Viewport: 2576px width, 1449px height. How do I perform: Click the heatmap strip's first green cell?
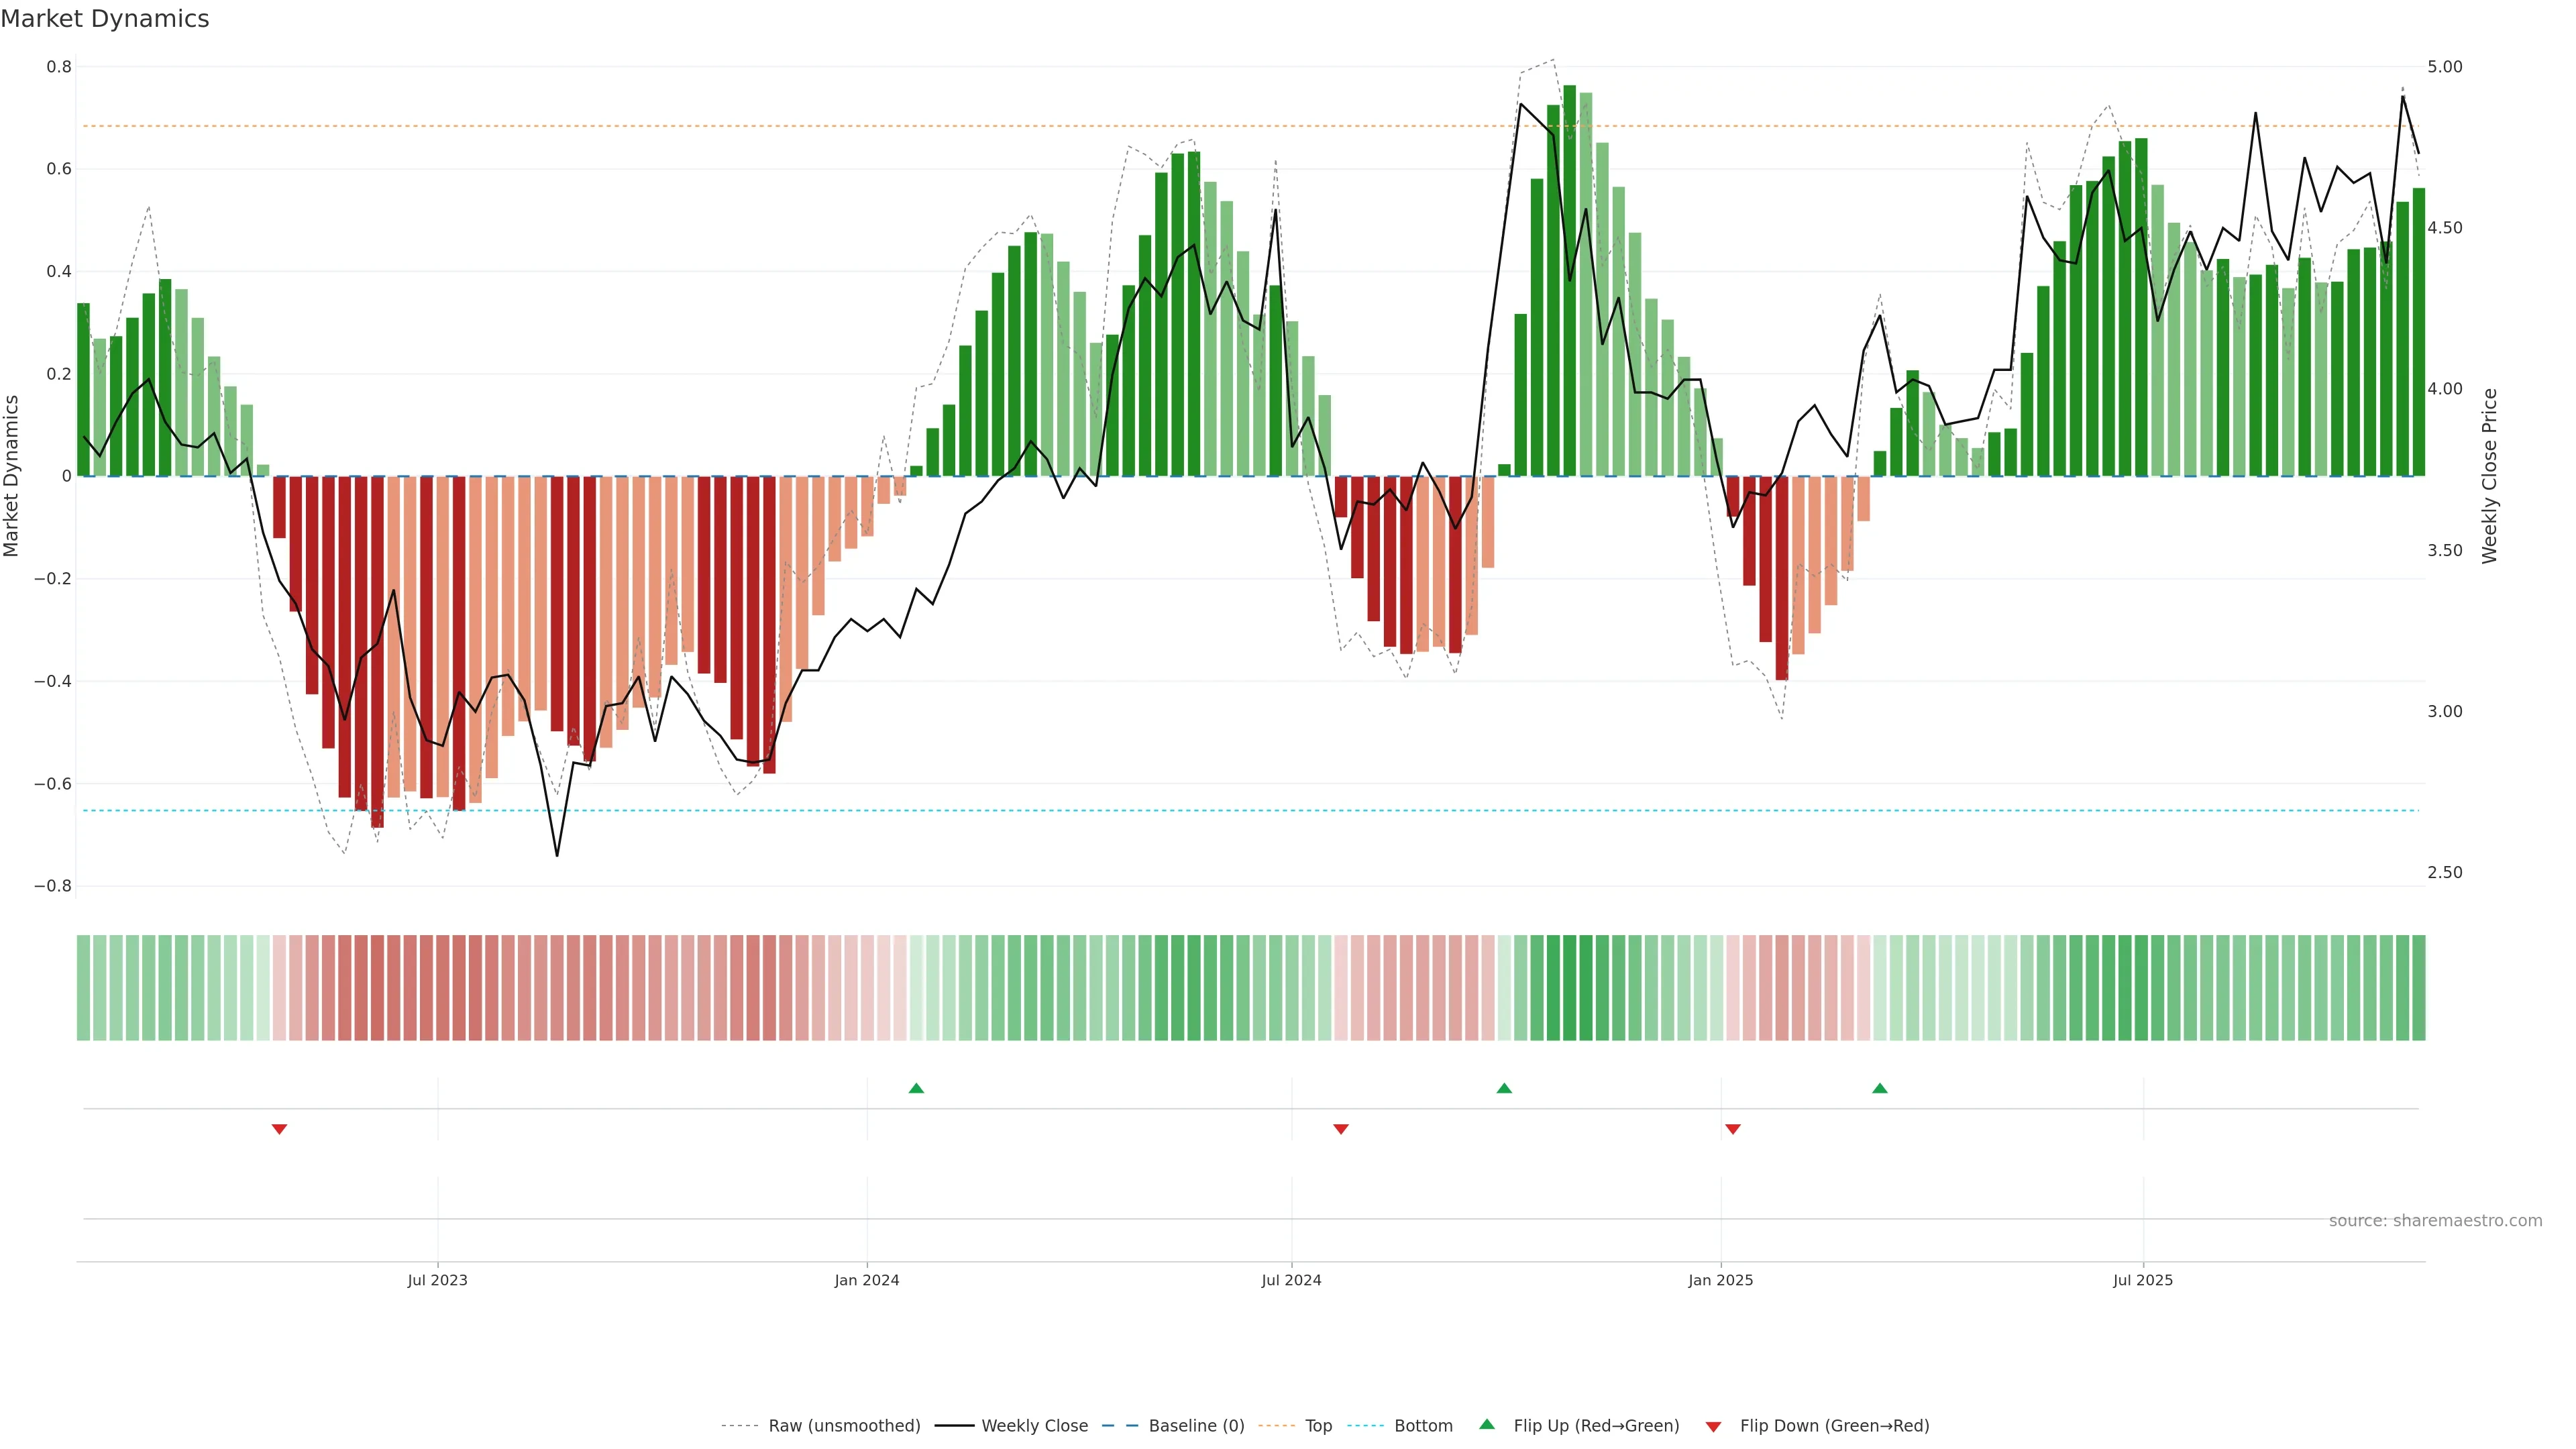point(83,988)
